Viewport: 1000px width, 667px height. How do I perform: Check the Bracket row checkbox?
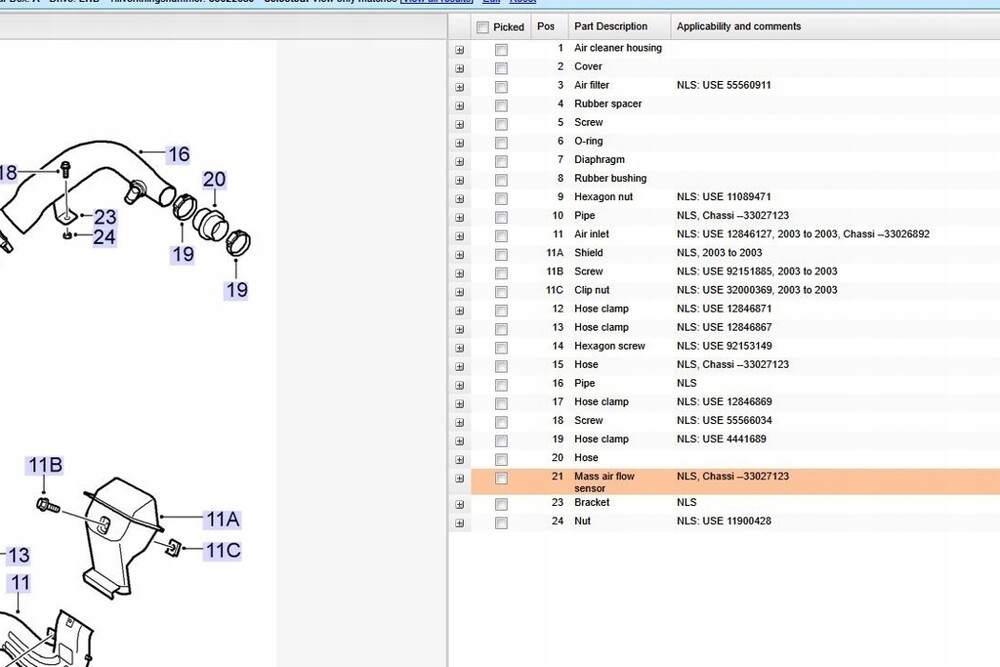(x=501, y=504)
